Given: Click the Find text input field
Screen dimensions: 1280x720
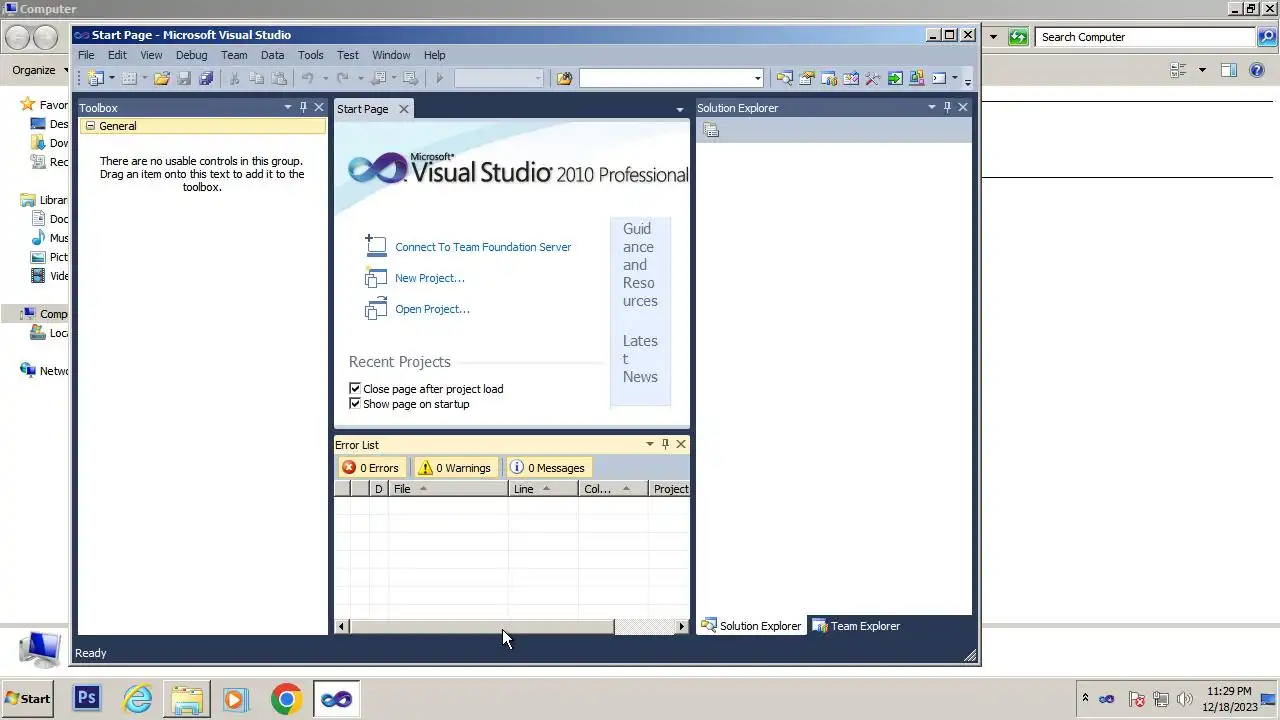Looking at the screenshot, I should [x=665, y=78].
